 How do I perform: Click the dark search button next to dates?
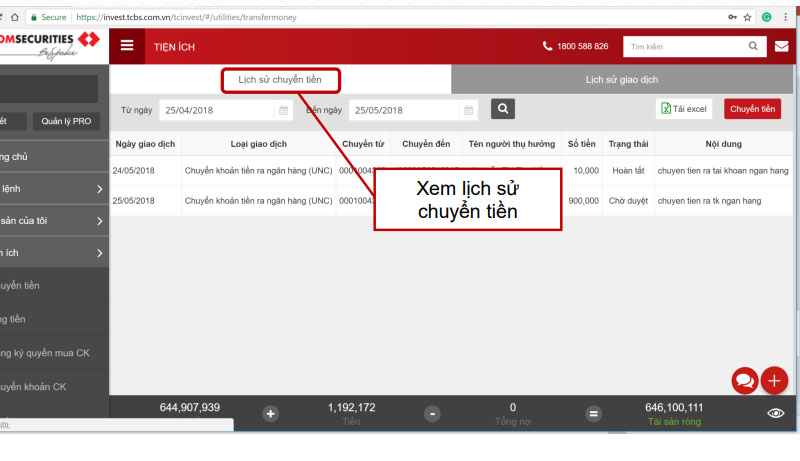point(503,109)
